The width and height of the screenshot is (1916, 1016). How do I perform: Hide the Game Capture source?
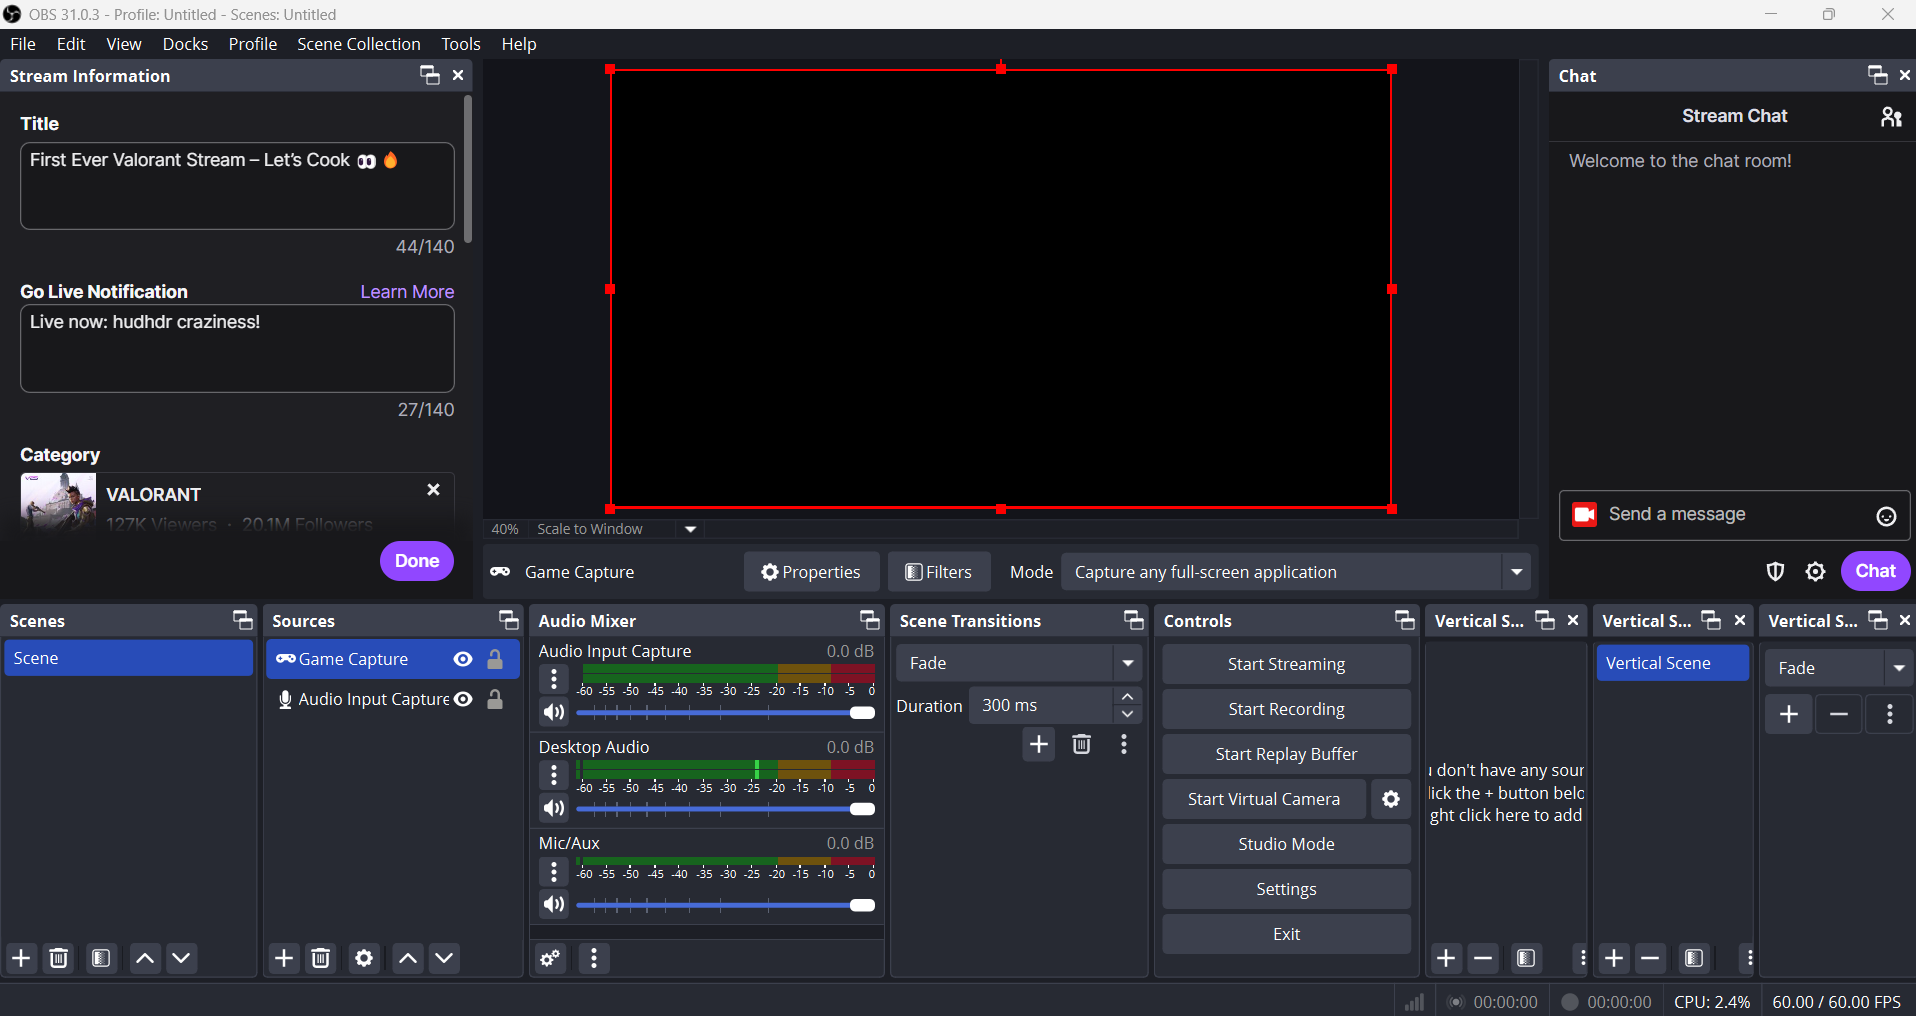(463, 659)
